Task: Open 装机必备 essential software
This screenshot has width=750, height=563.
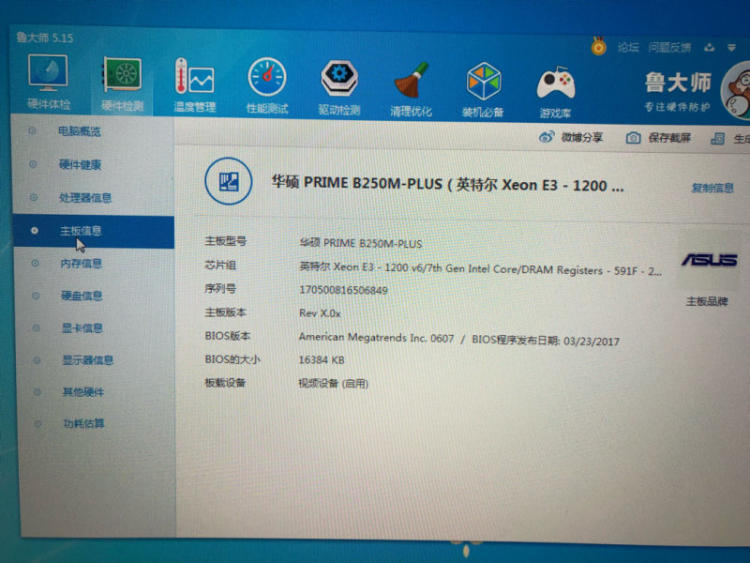Action: [483, 90]
